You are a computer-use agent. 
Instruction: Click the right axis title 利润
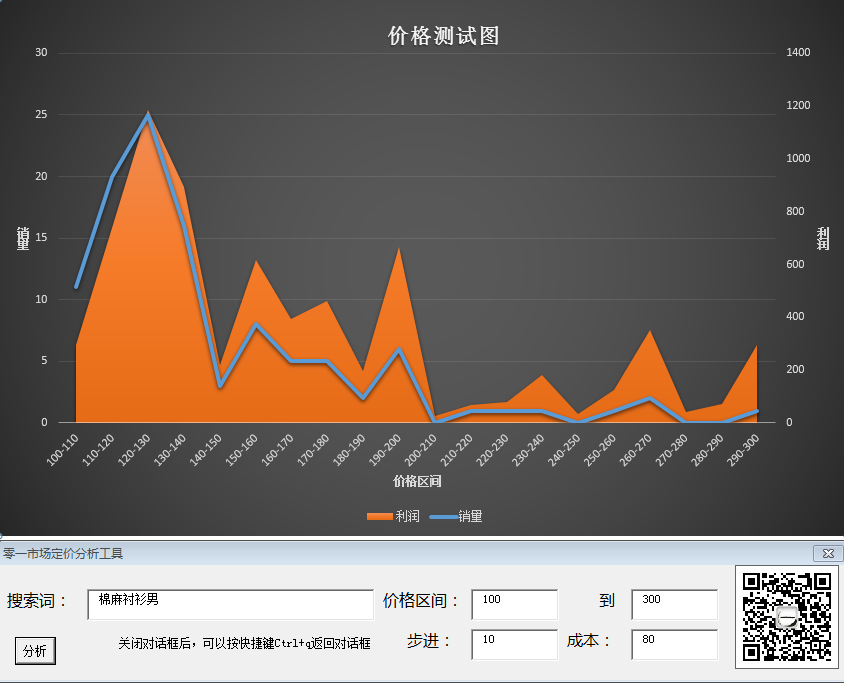pos(823,238)
